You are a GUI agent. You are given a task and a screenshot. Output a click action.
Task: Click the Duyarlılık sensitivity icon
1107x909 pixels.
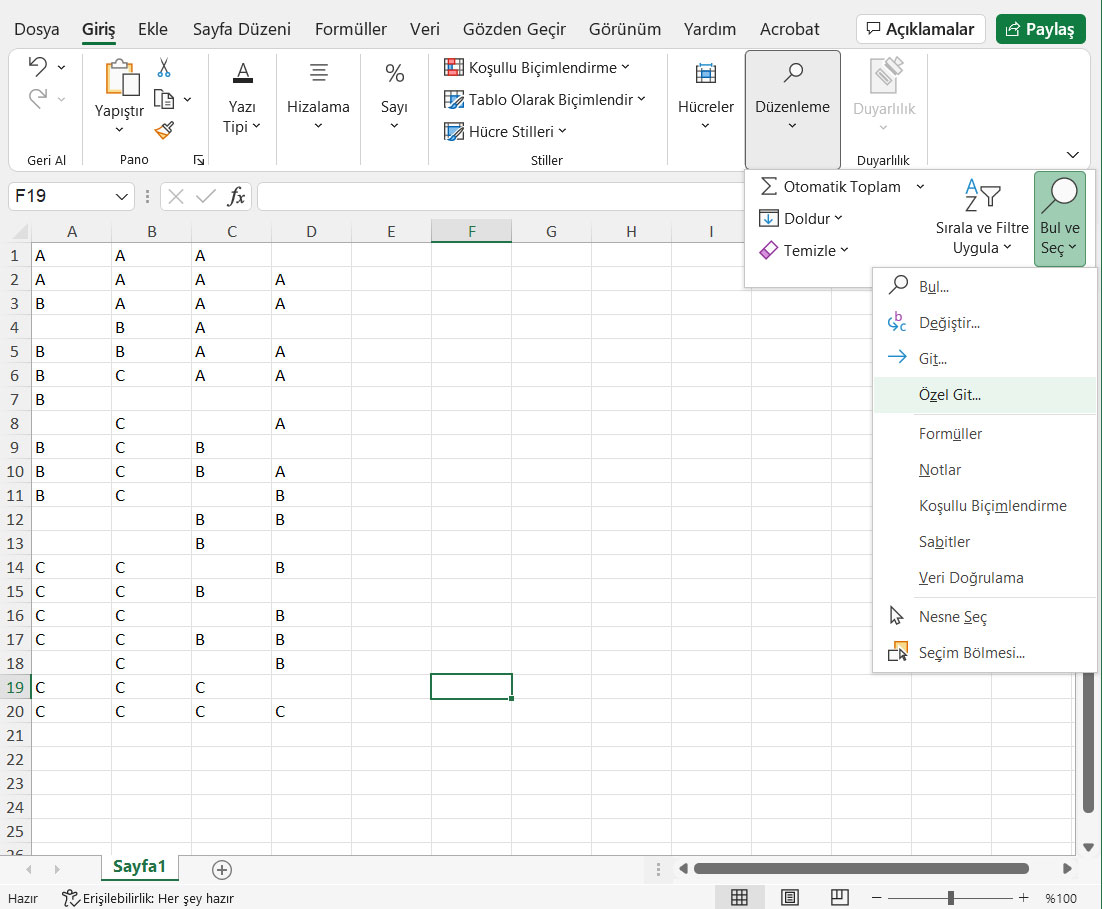click(886, 75)
